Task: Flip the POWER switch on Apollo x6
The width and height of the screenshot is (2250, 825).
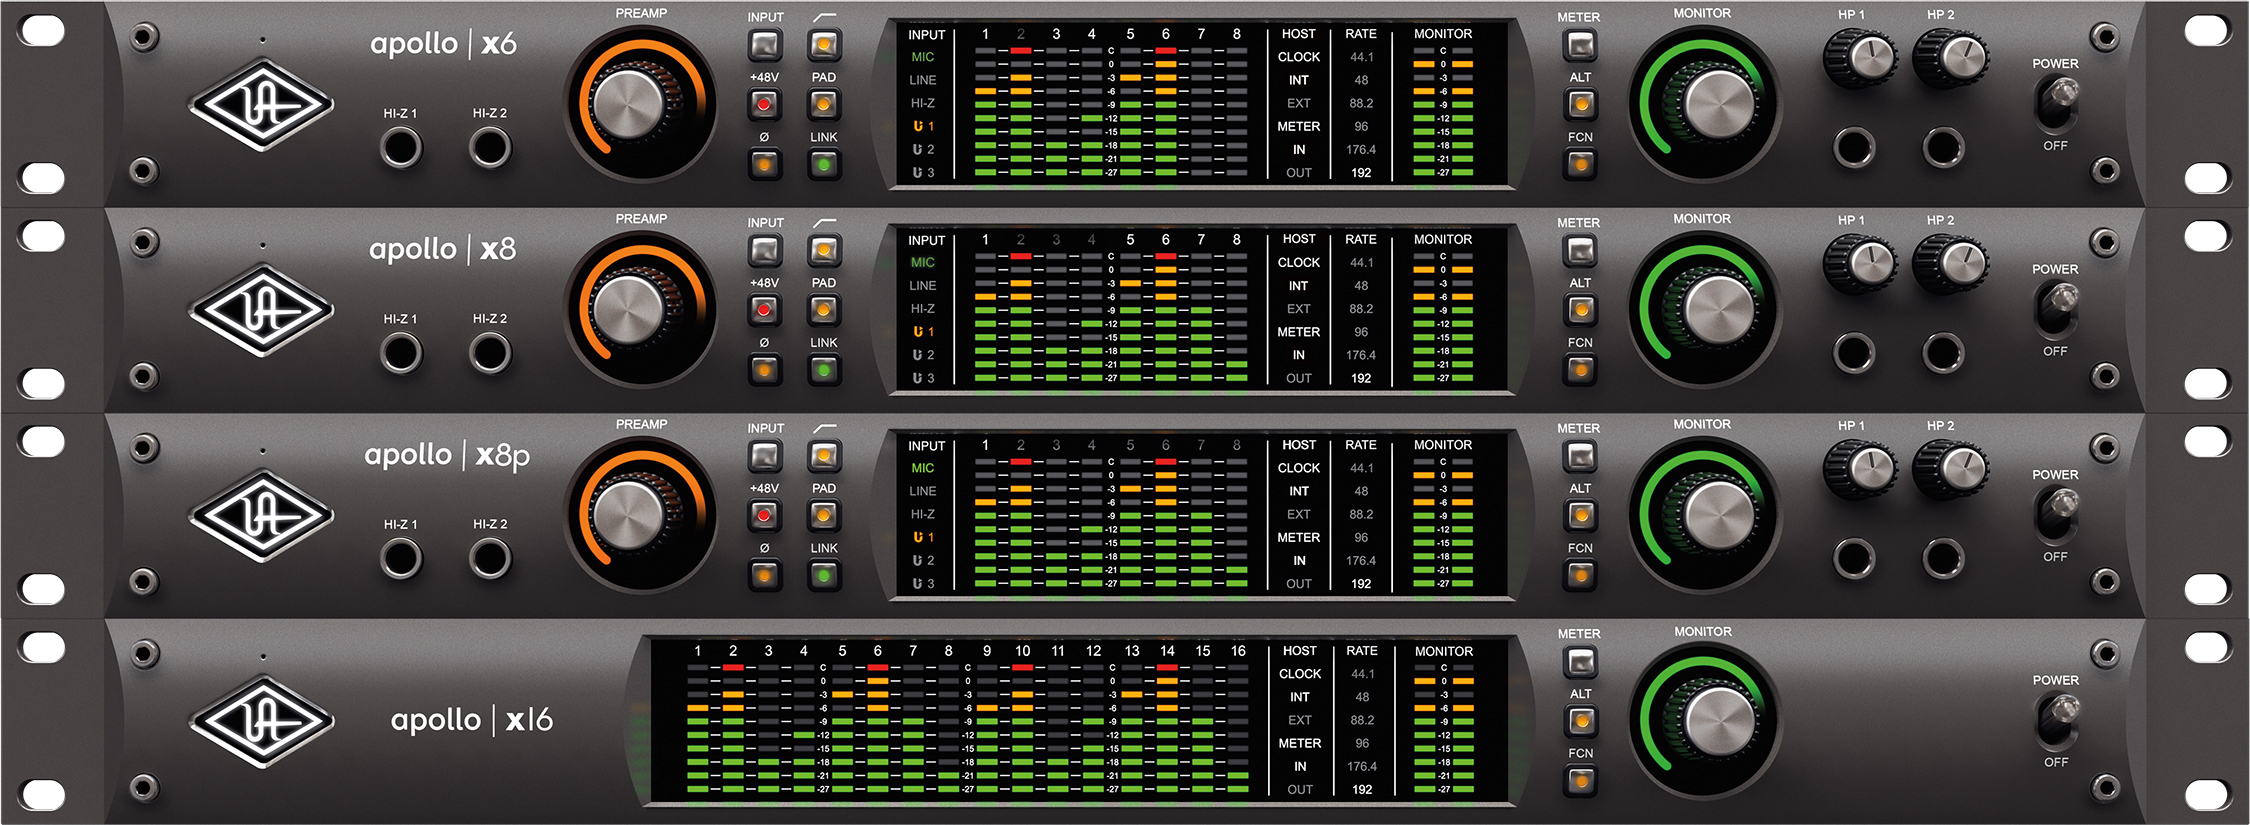Action: 2056,104
